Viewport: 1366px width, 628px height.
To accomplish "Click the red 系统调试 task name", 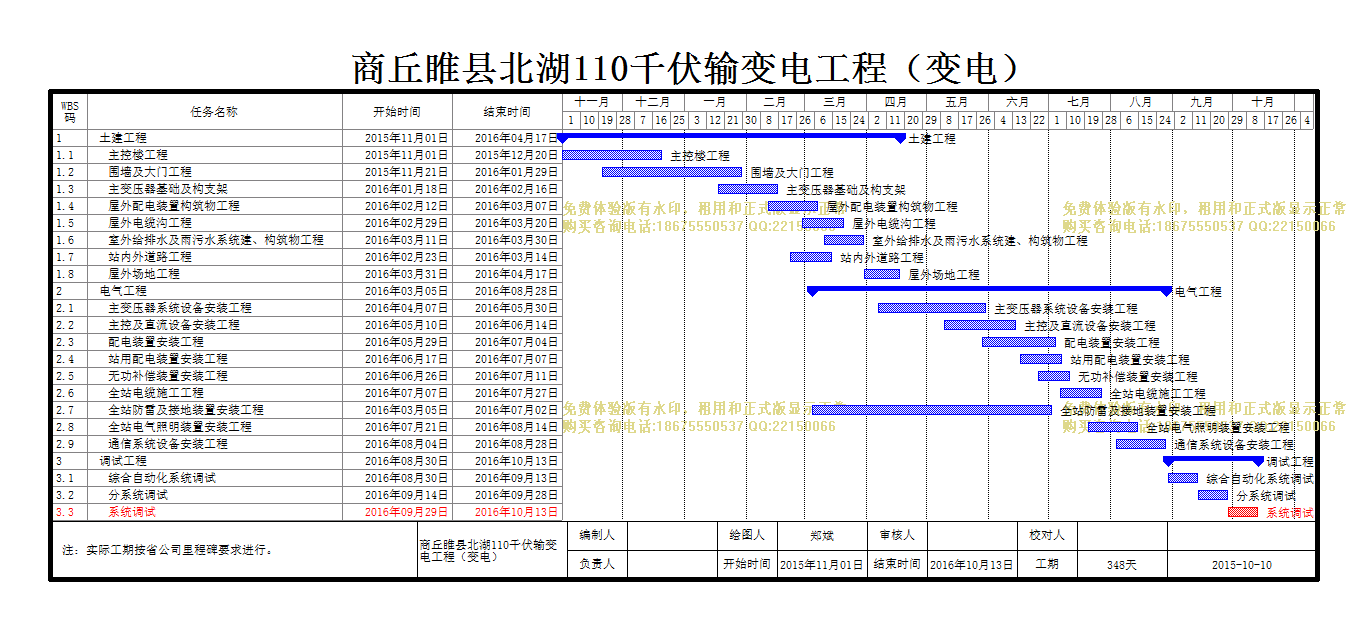I will [x=132, y=512].
